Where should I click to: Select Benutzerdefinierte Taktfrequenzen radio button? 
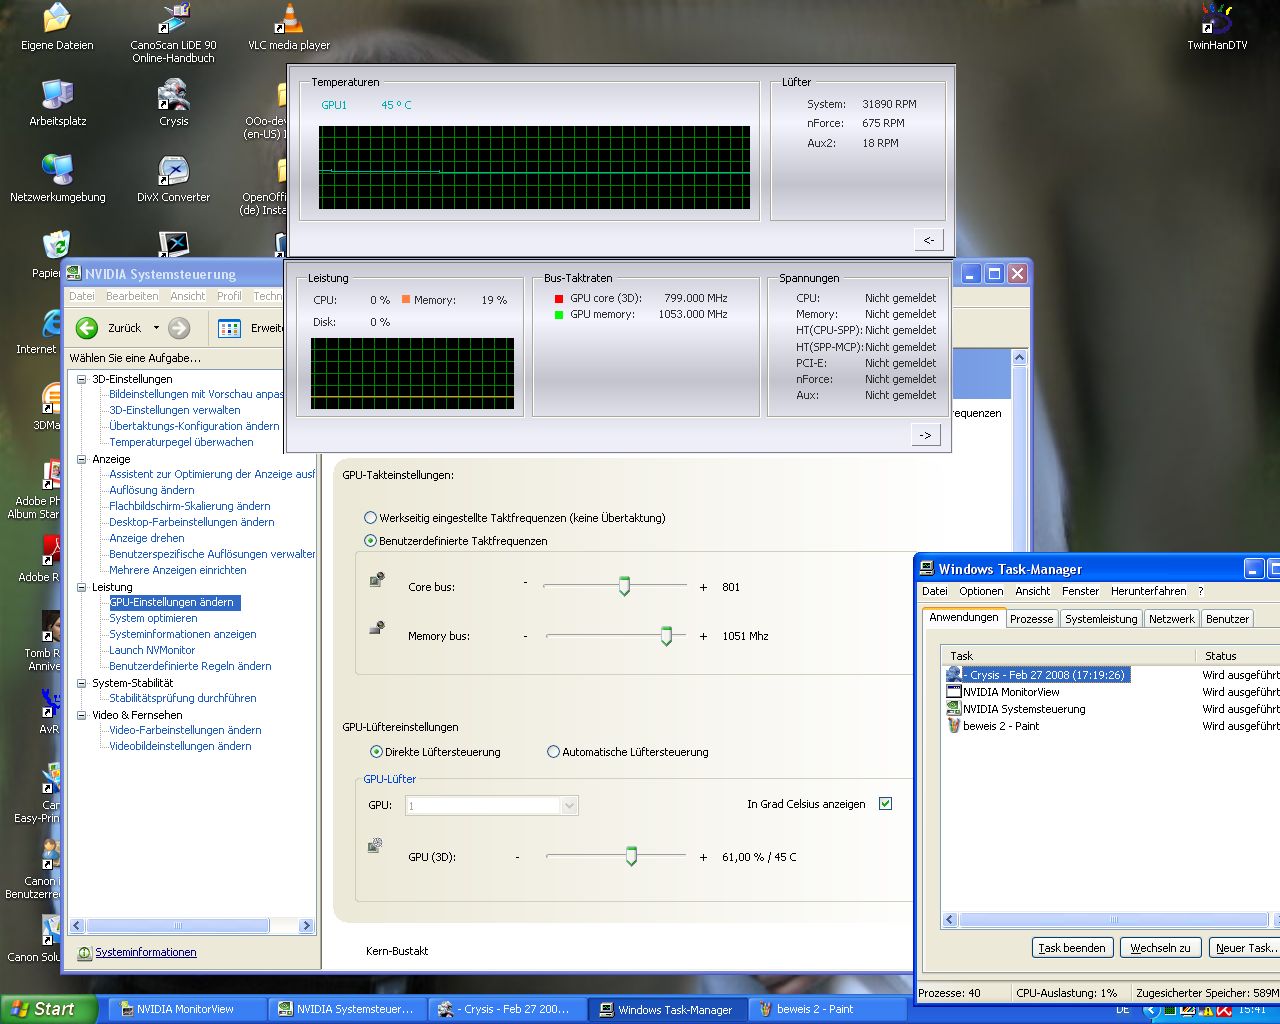370,541
